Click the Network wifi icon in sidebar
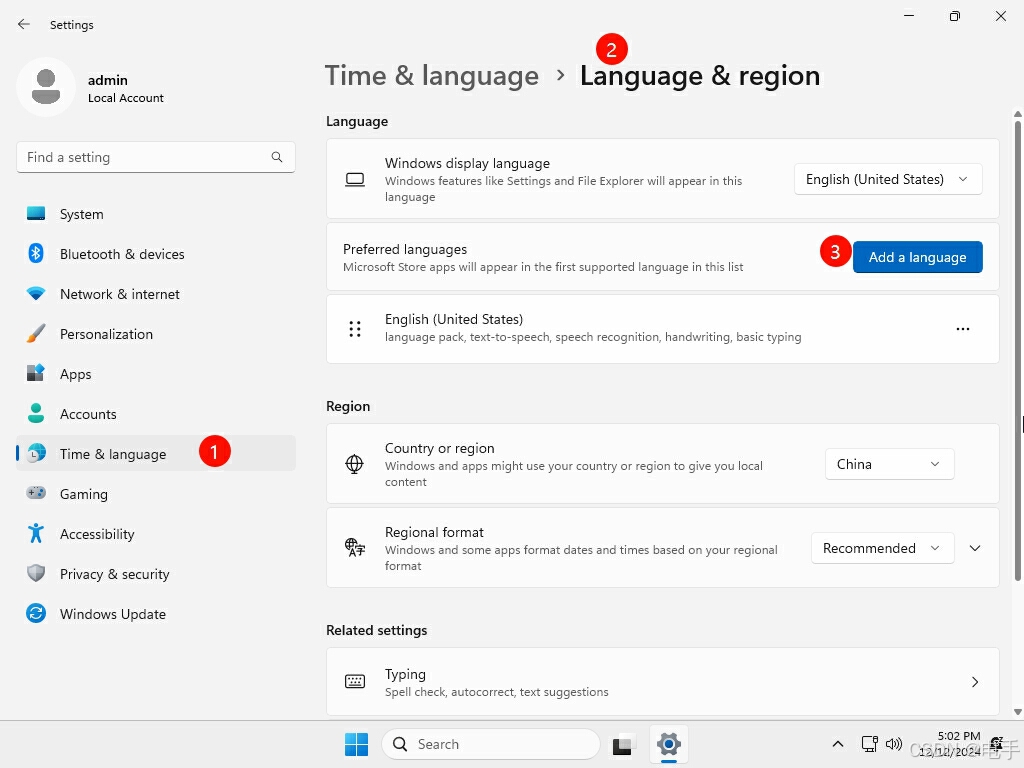The image size is (1024, 768). (36, 294)
